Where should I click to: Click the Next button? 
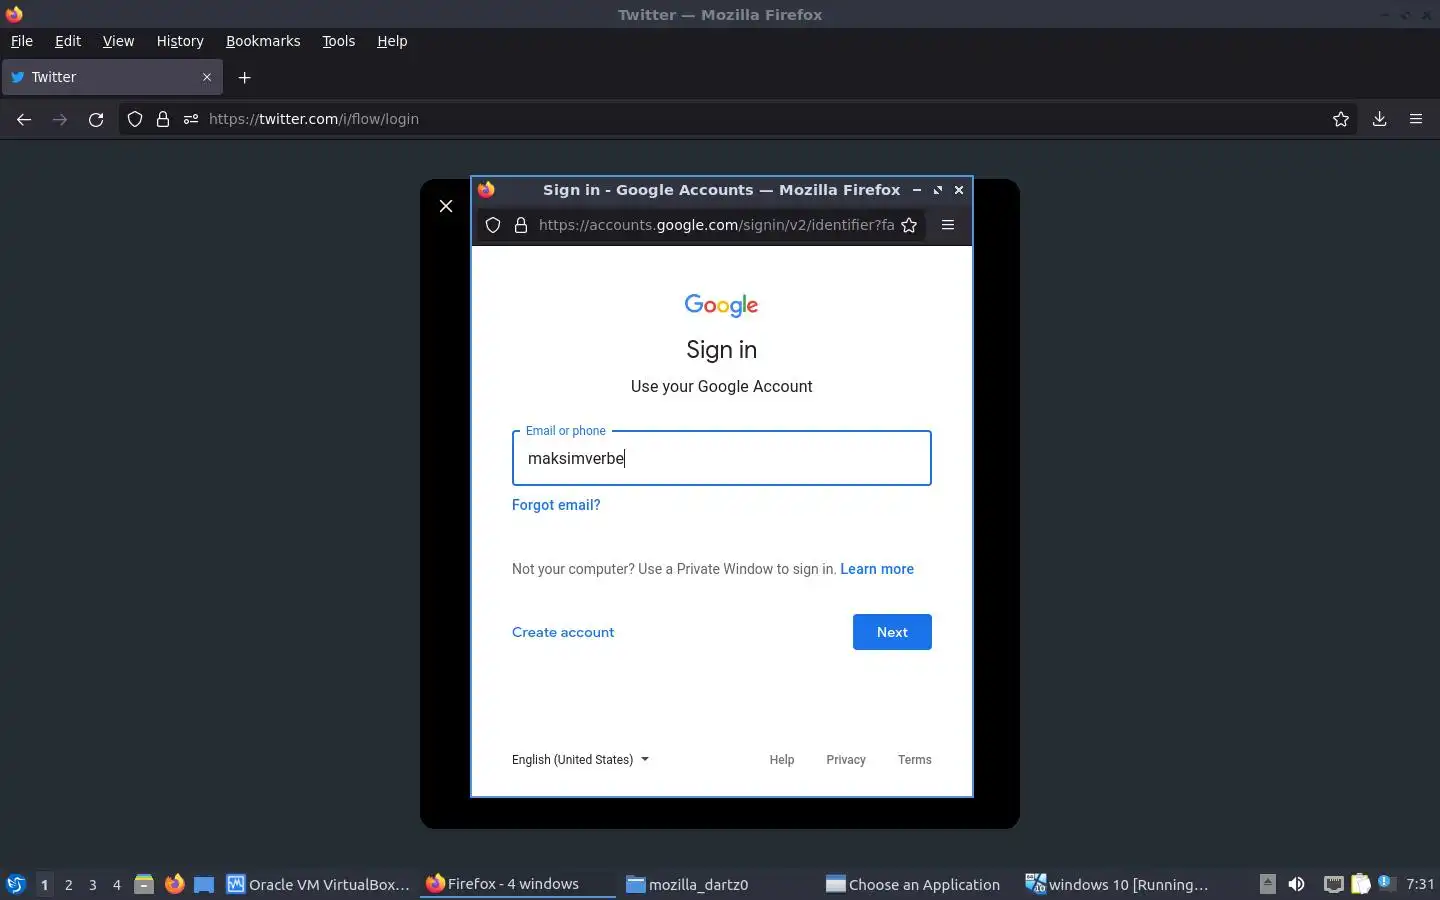[892, 632]
